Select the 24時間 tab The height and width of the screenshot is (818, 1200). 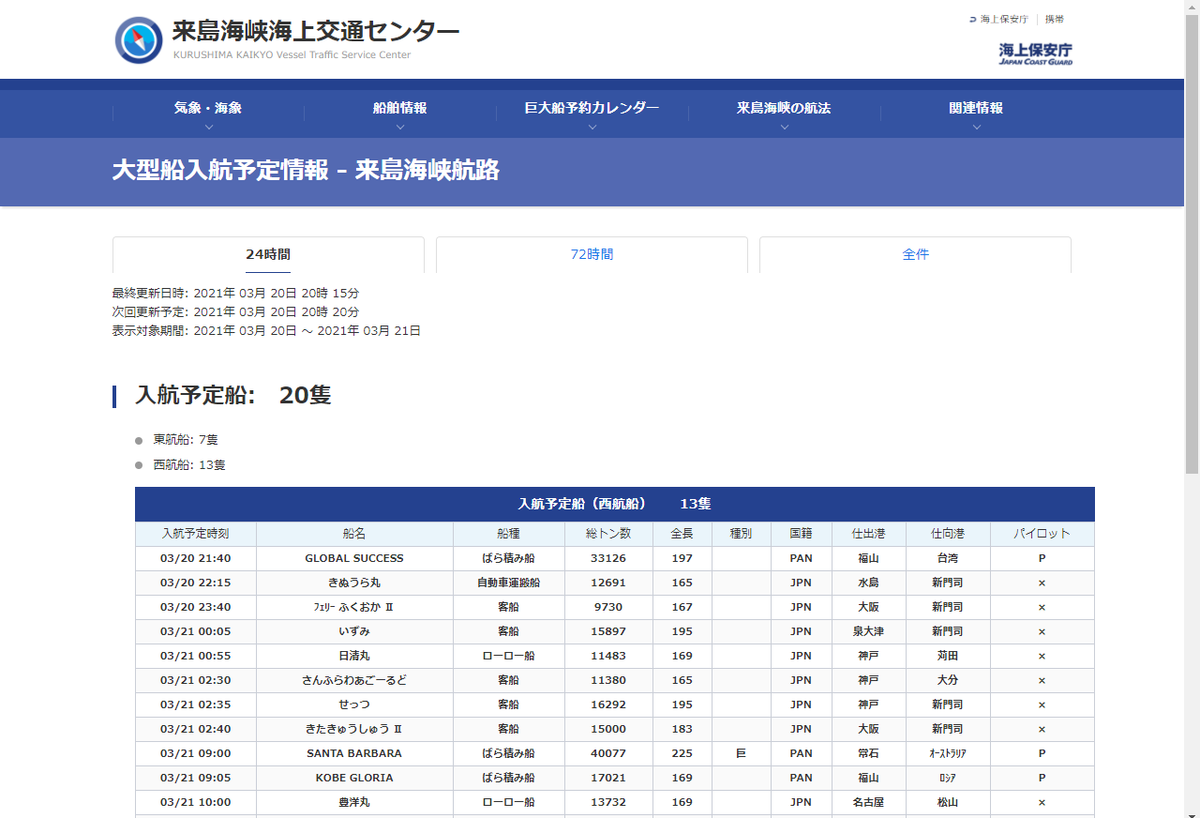[x=268, y=255]
